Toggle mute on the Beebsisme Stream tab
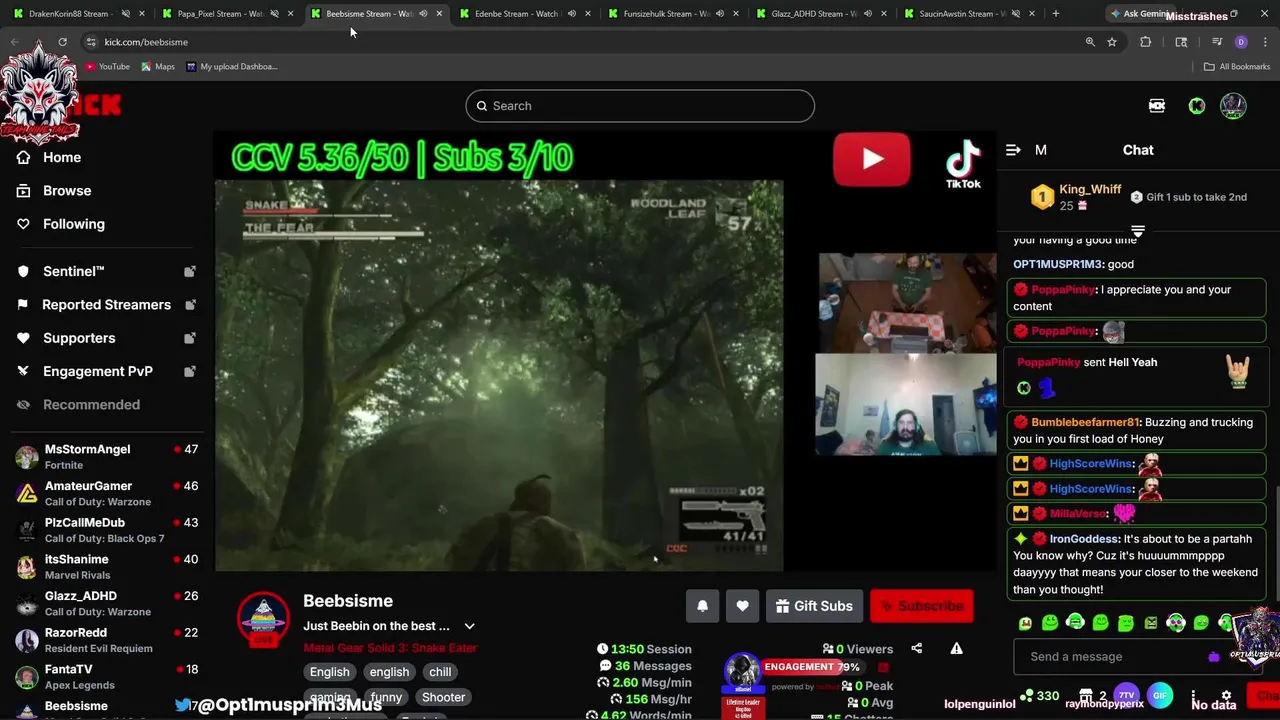1280x720 pixels. [x=423, y=14]
